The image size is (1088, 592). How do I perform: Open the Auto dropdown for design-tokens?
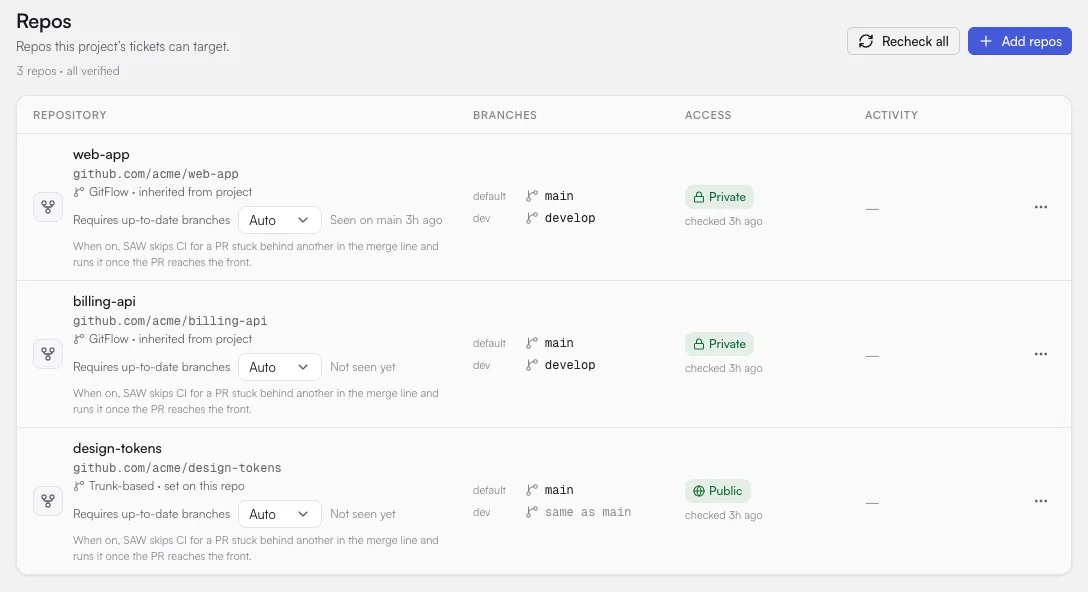click(280, 514)
